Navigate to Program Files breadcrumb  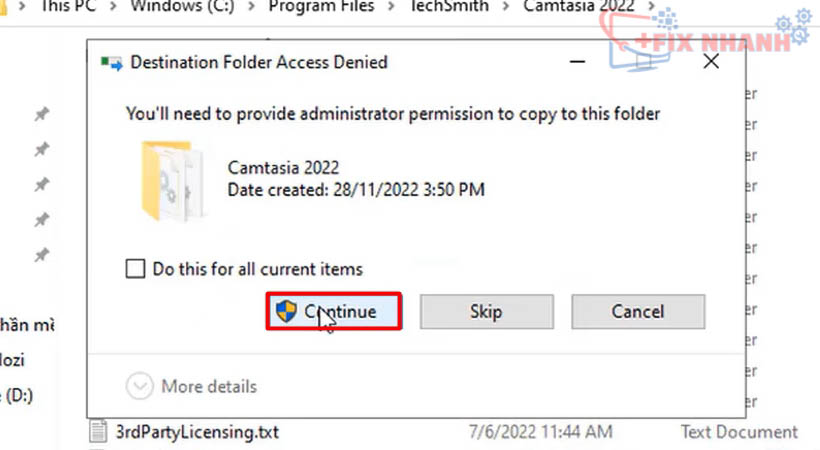coord(321,6)
